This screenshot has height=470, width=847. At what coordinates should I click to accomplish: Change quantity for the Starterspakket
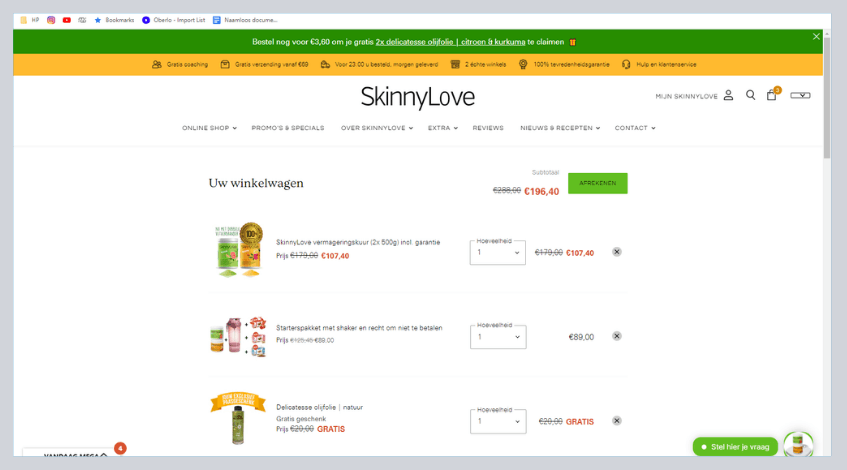coord(498,337)
